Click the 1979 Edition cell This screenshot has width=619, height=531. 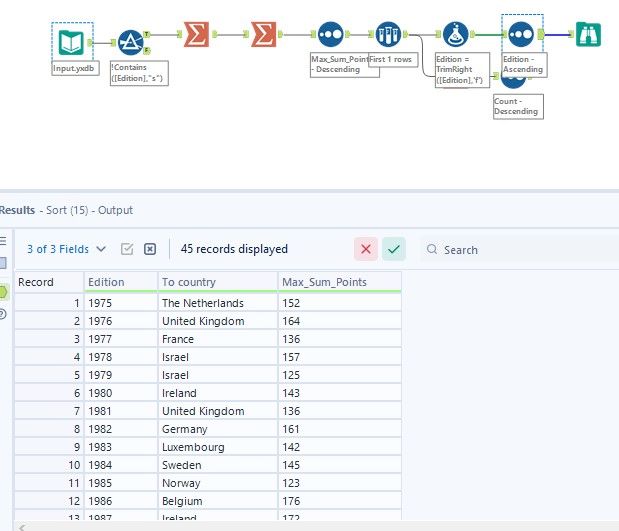[120, 375]
